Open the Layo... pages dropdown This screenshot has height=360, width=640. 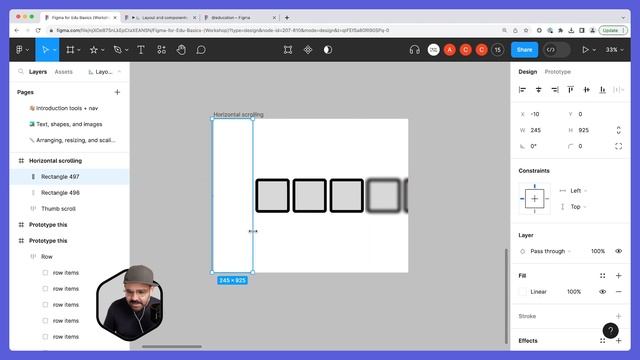pyautogui.click(x=104, y=72)
